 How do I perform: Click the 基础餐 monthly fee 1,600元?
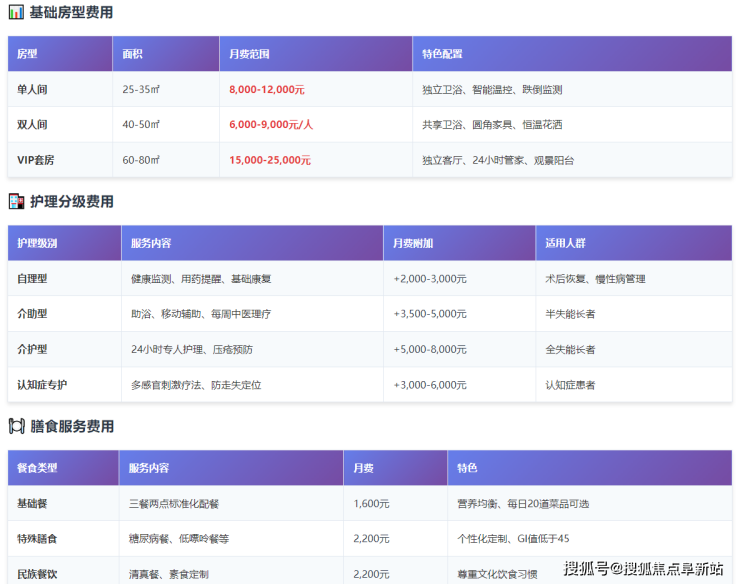click(371, 504)
